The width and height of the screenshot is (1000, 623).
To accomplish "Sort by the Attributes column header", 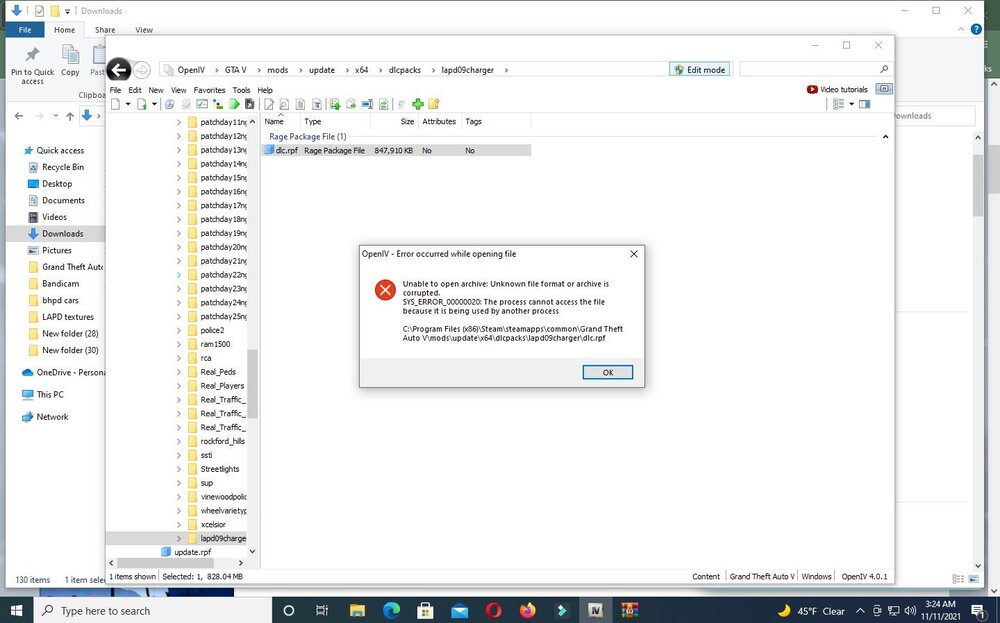I will 439,121.
